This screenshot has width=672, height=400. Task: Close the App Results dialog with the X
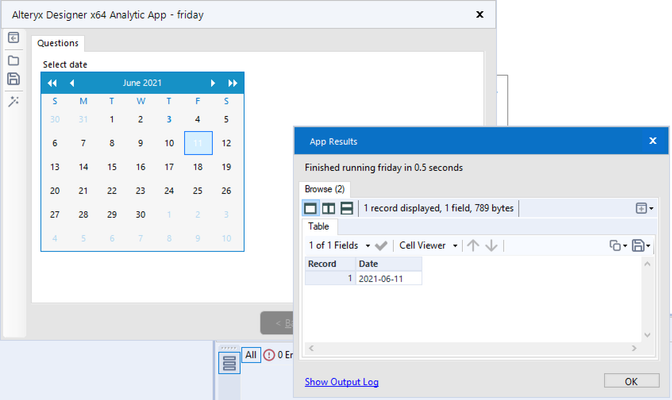[653, 141]
